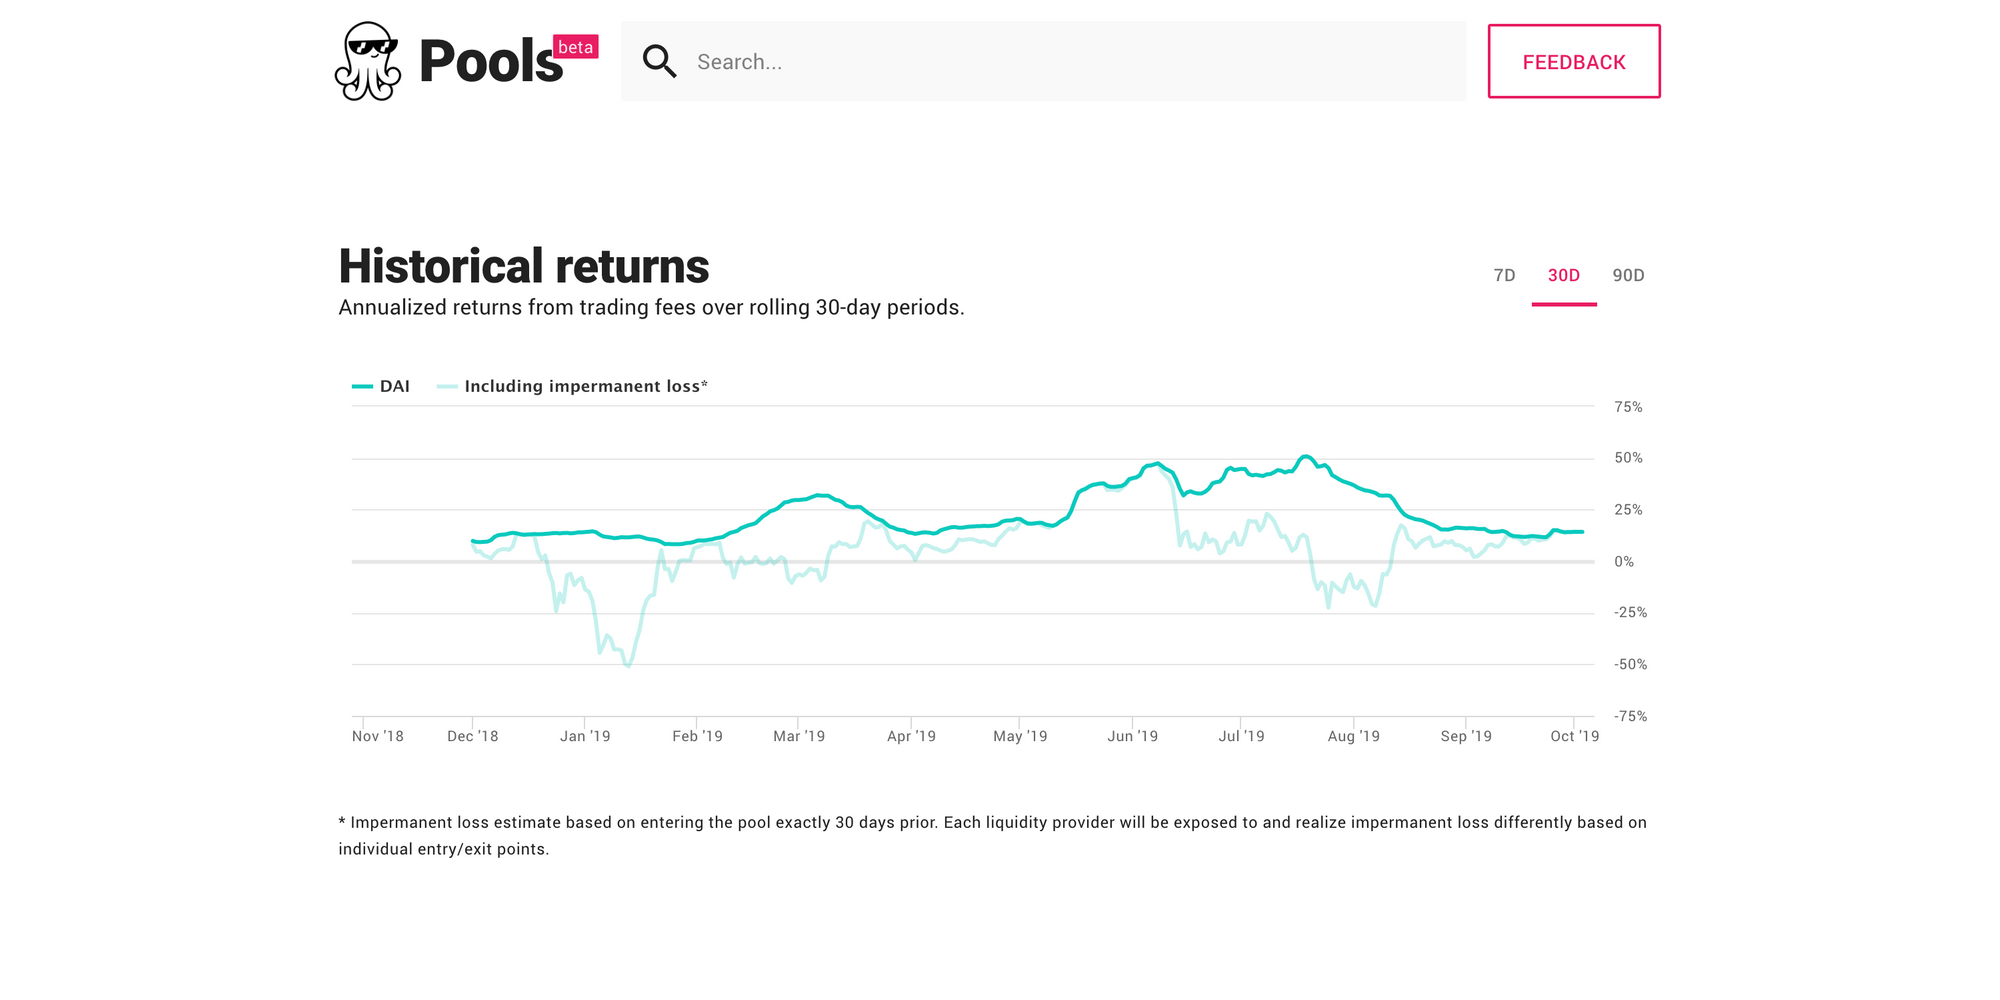Screen dimensions: 2000x1000
Task: Click the 75% y-axis label
Action: point(1628,407)
